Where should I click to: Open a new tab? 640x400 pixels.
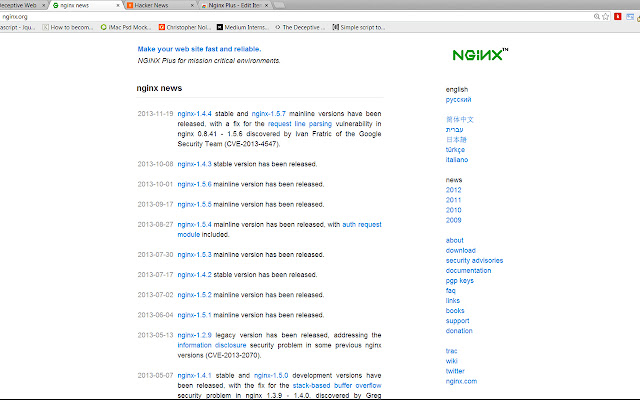[x=279, y=5]
